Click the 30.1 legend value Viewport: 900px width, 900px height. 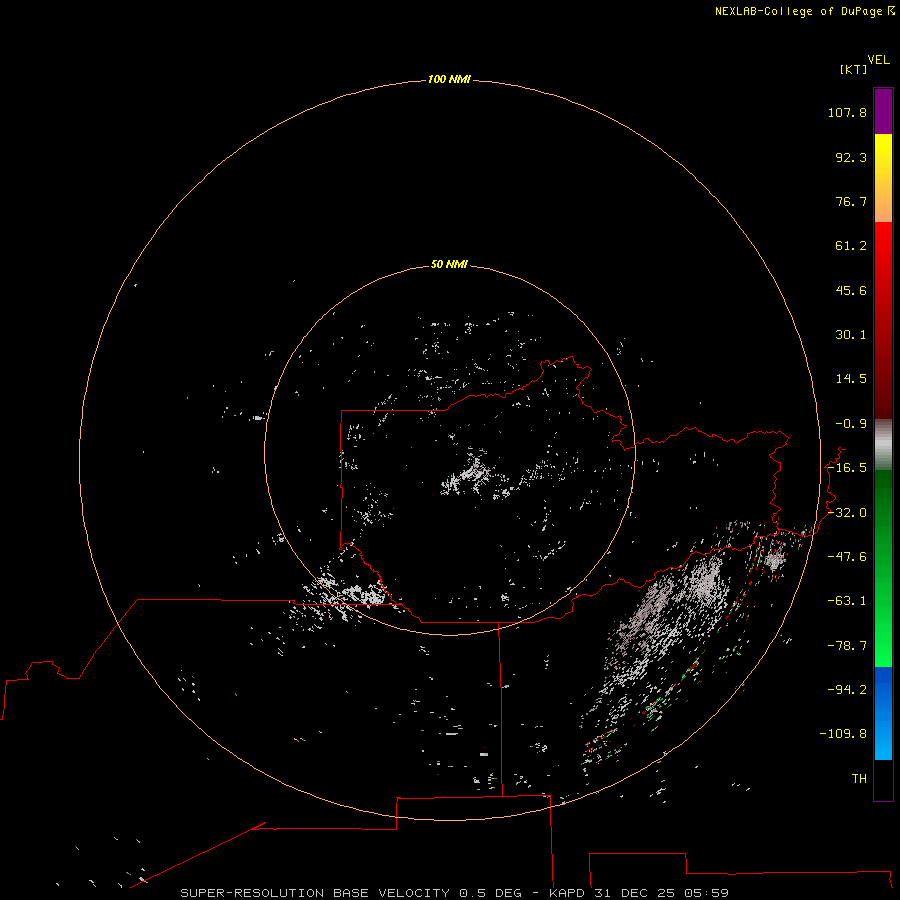tap(851, 335)
